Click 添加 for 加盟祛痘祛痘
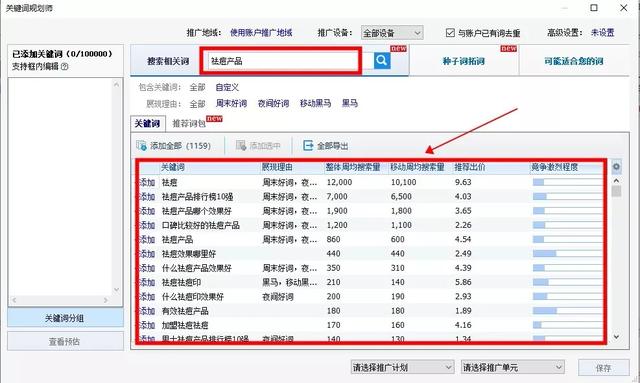Viewport: 640px width, 383px height. [147, 325]
